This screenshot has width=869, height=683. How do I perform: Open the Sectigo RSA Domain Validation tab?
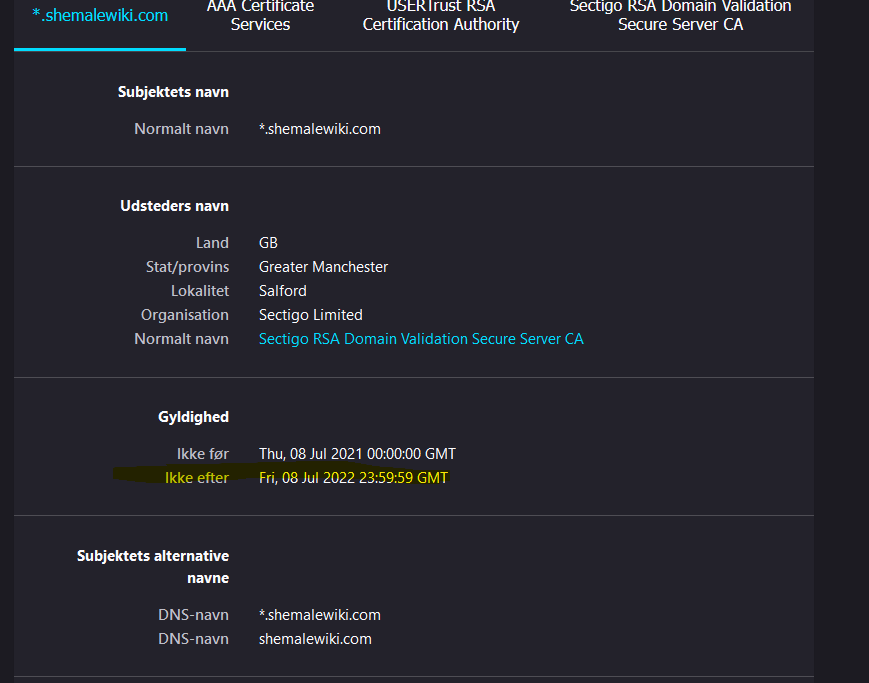point(681,16)
